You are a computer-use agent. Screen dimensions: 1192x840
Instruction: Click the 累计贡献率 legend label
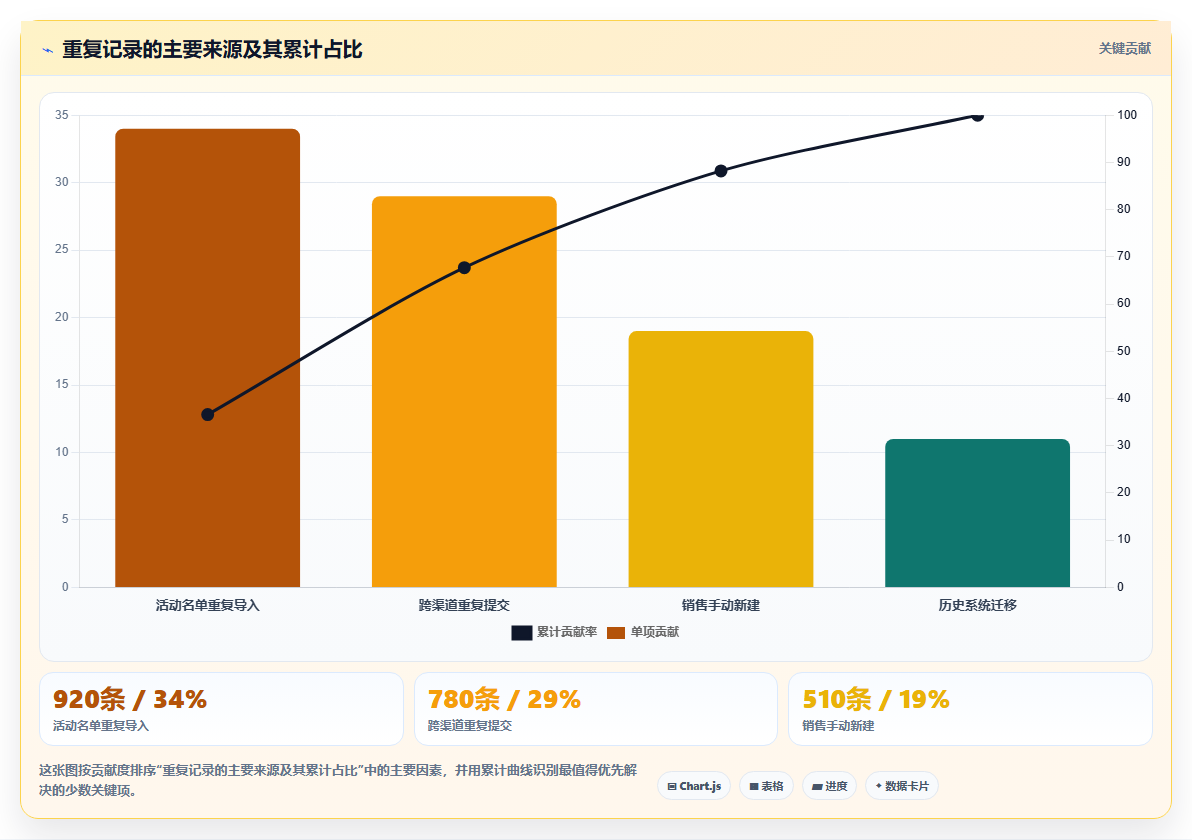point(567,632)
